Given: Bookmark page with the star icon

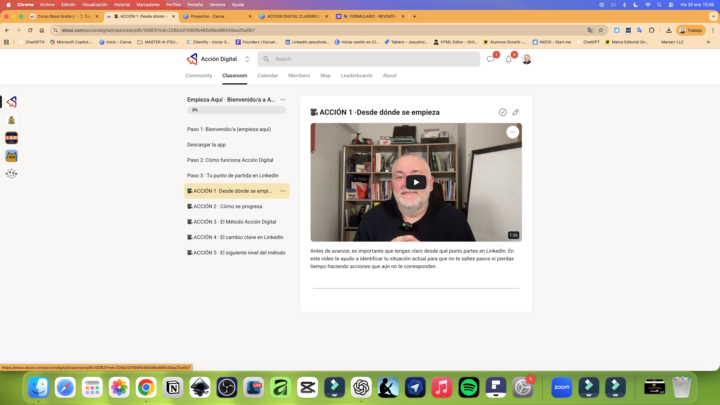Looking at the screenshot, I should (x=601, y=30).
